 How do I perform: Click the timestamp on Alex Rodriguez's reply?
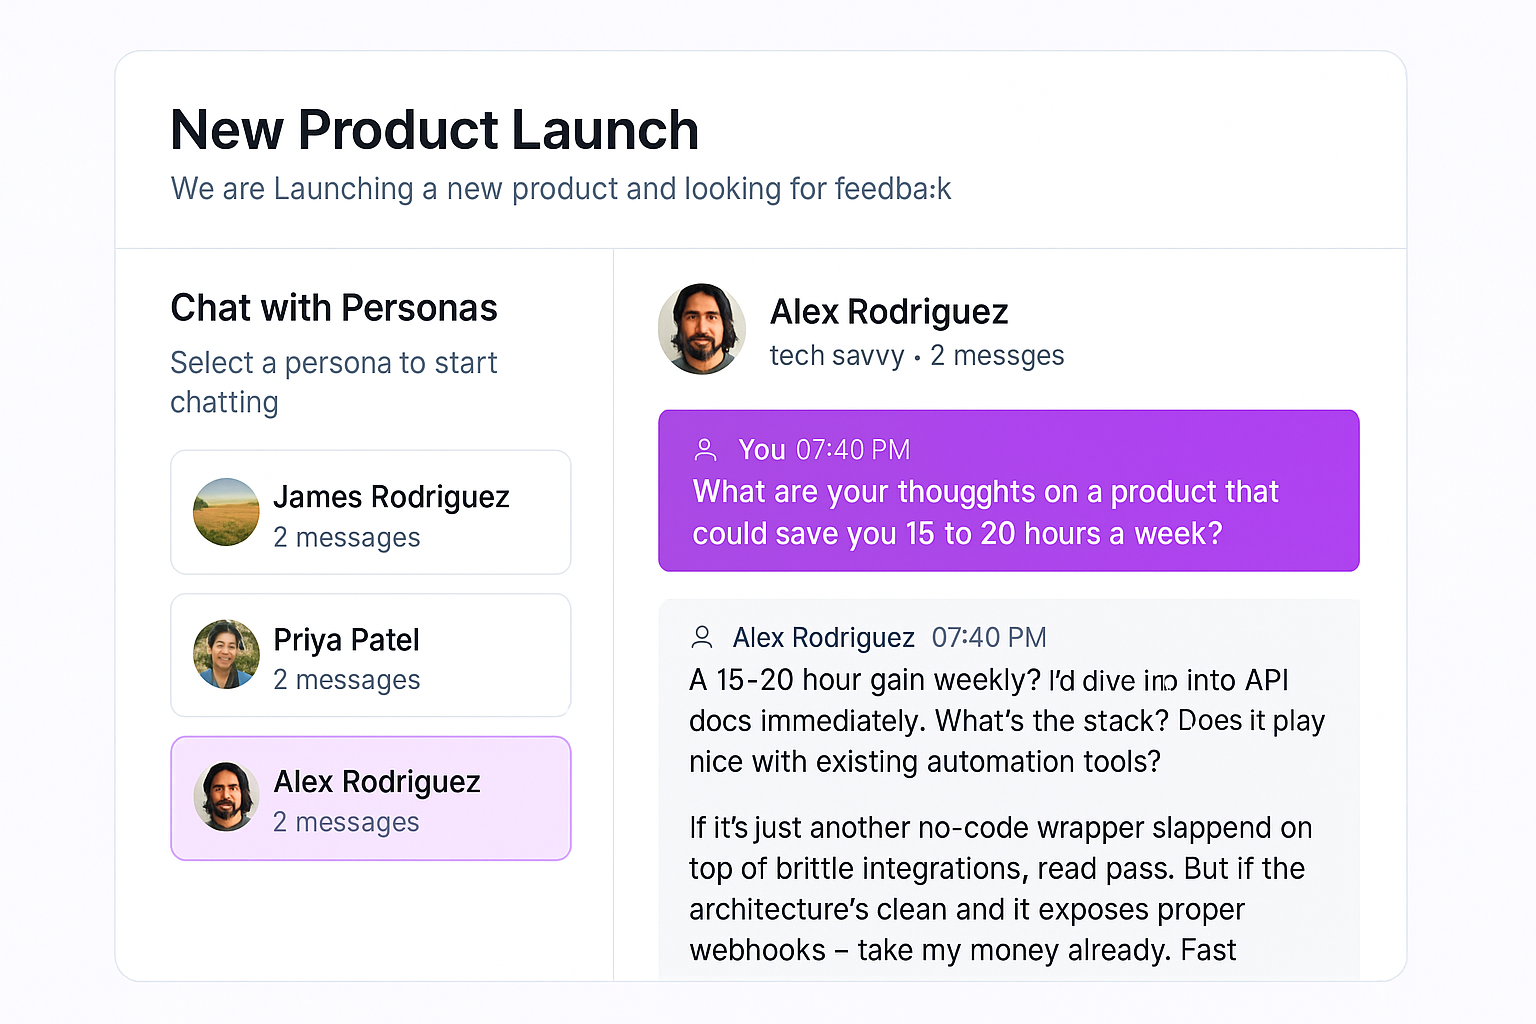[x=989, y=637]
